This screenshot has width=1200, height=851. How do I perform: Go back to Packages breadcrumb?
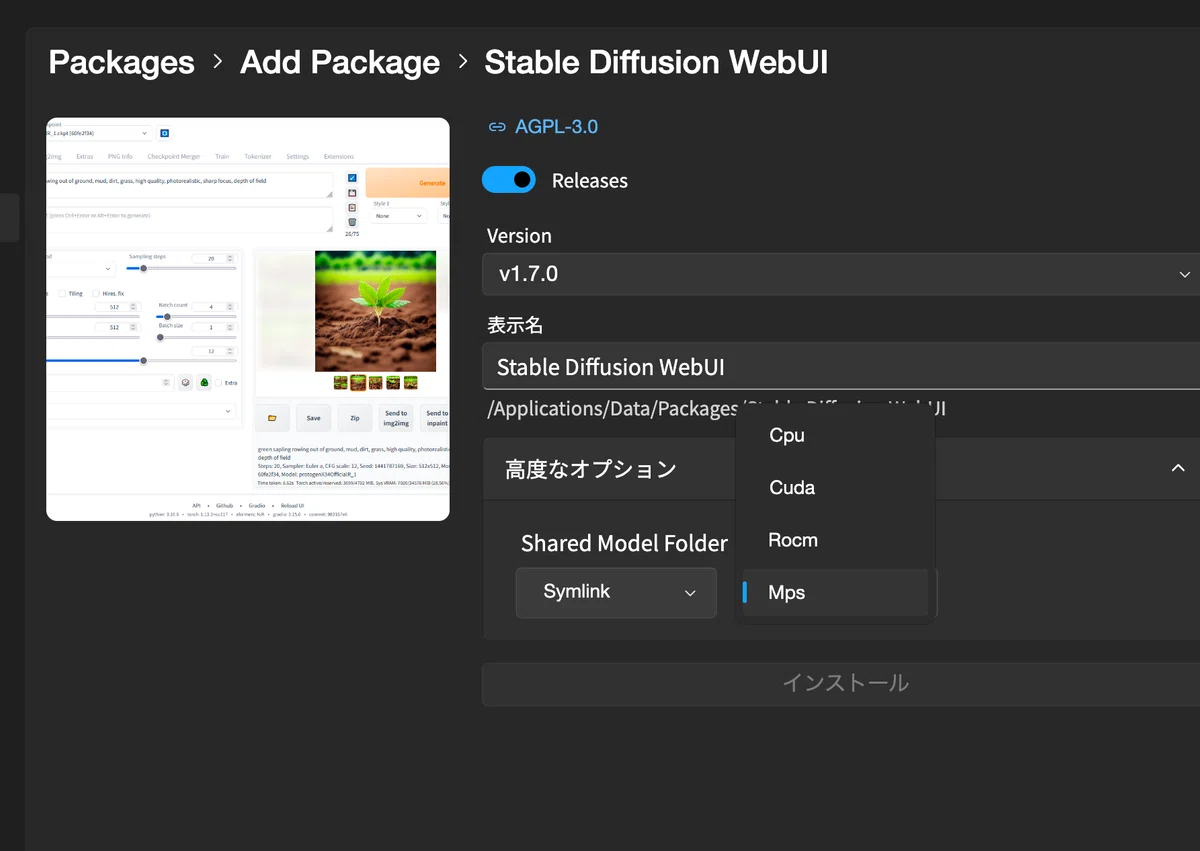point(121,62)
